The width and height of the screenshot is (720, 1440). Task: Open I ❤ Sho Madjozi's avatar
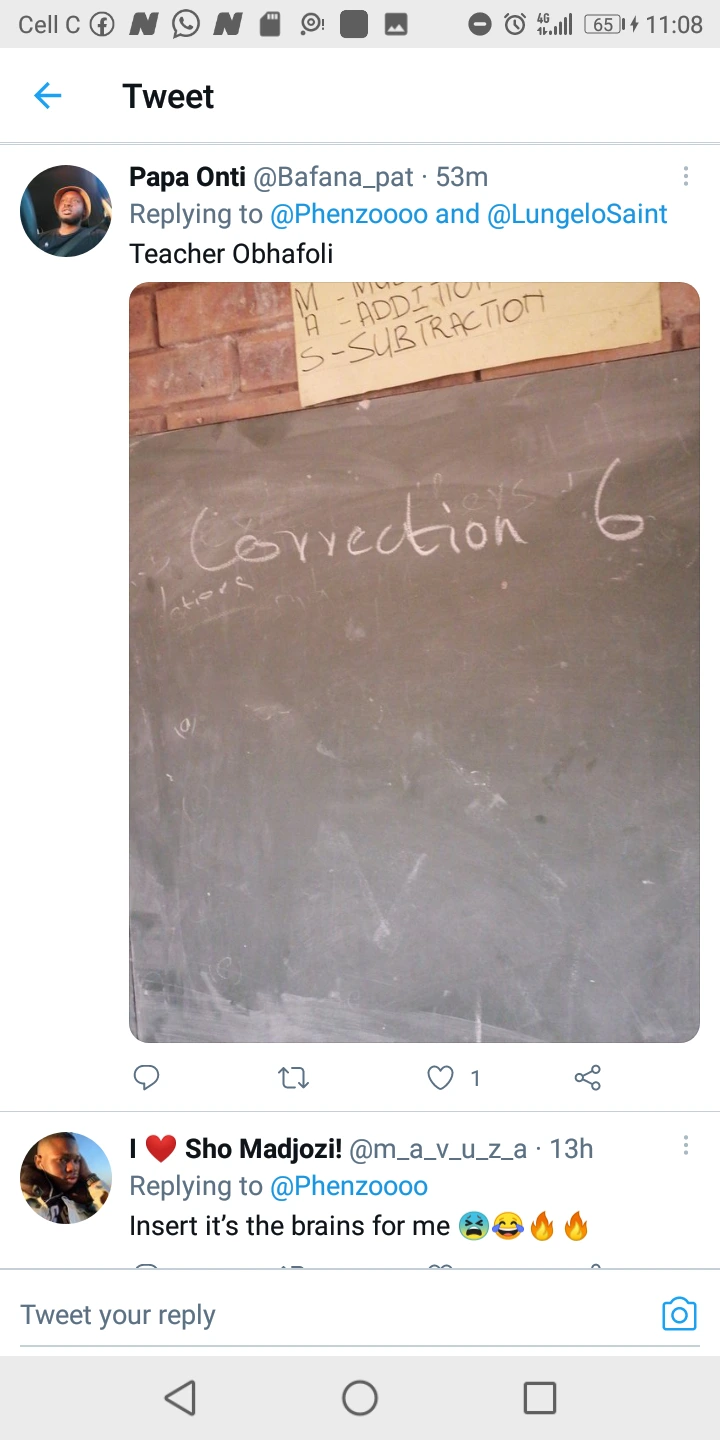66,1178
